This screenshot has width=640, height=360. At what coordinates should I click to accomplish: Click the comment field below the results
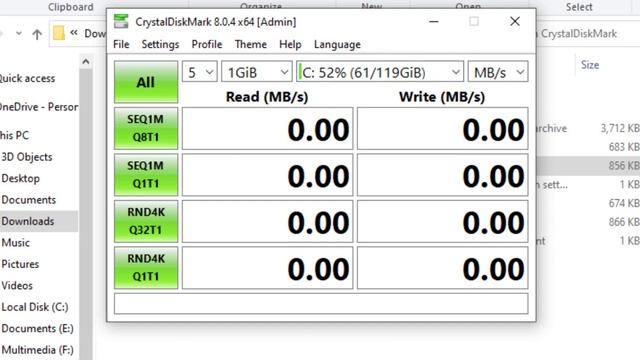click(x=321, y=304)
